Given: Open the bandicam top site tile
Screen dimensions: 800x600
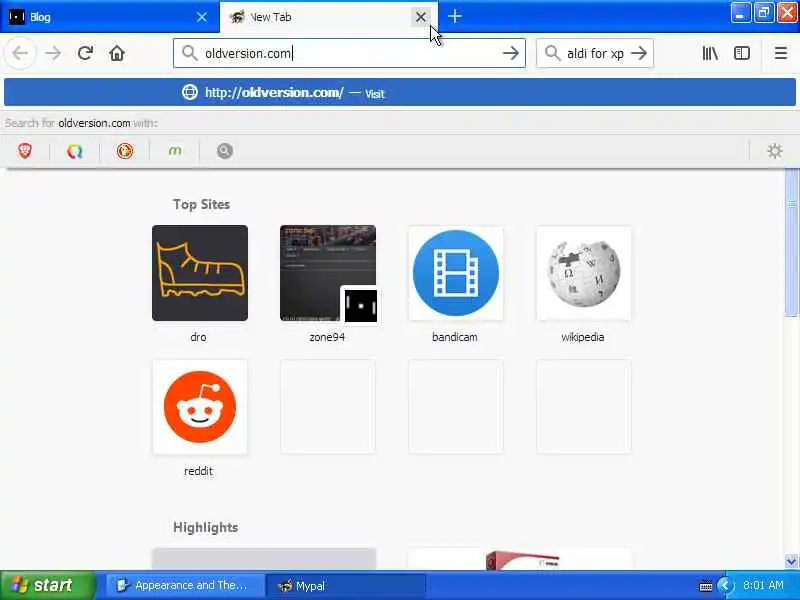Looking at the screenshot, I should pyautogui.click(x=456, y=273).
